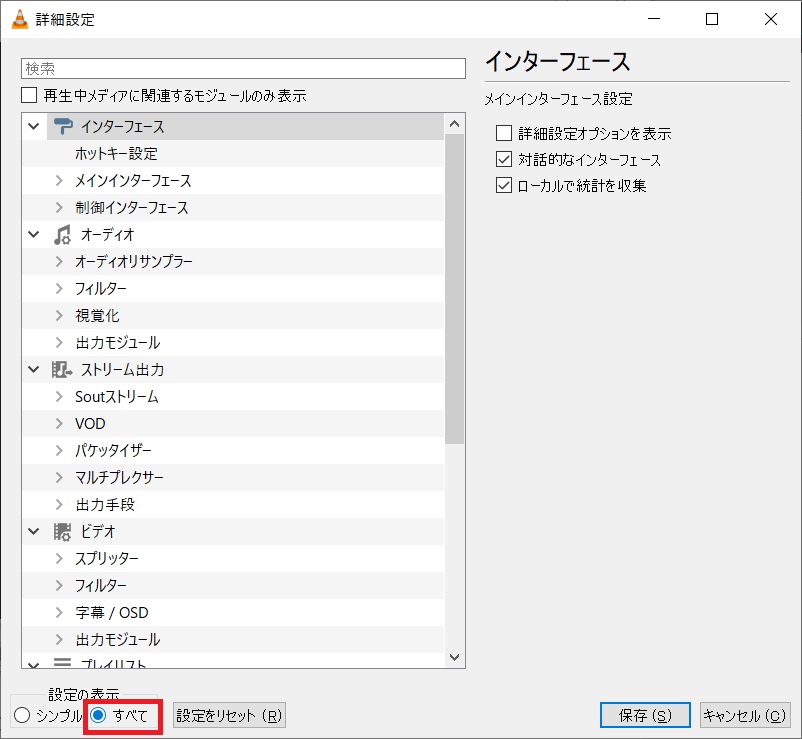Image resolution: width=802 pixels, height=739 pixels.
Task: Toggle 再生中メディアに関連するモジュールのみ表示
Action: pos(27,93)
